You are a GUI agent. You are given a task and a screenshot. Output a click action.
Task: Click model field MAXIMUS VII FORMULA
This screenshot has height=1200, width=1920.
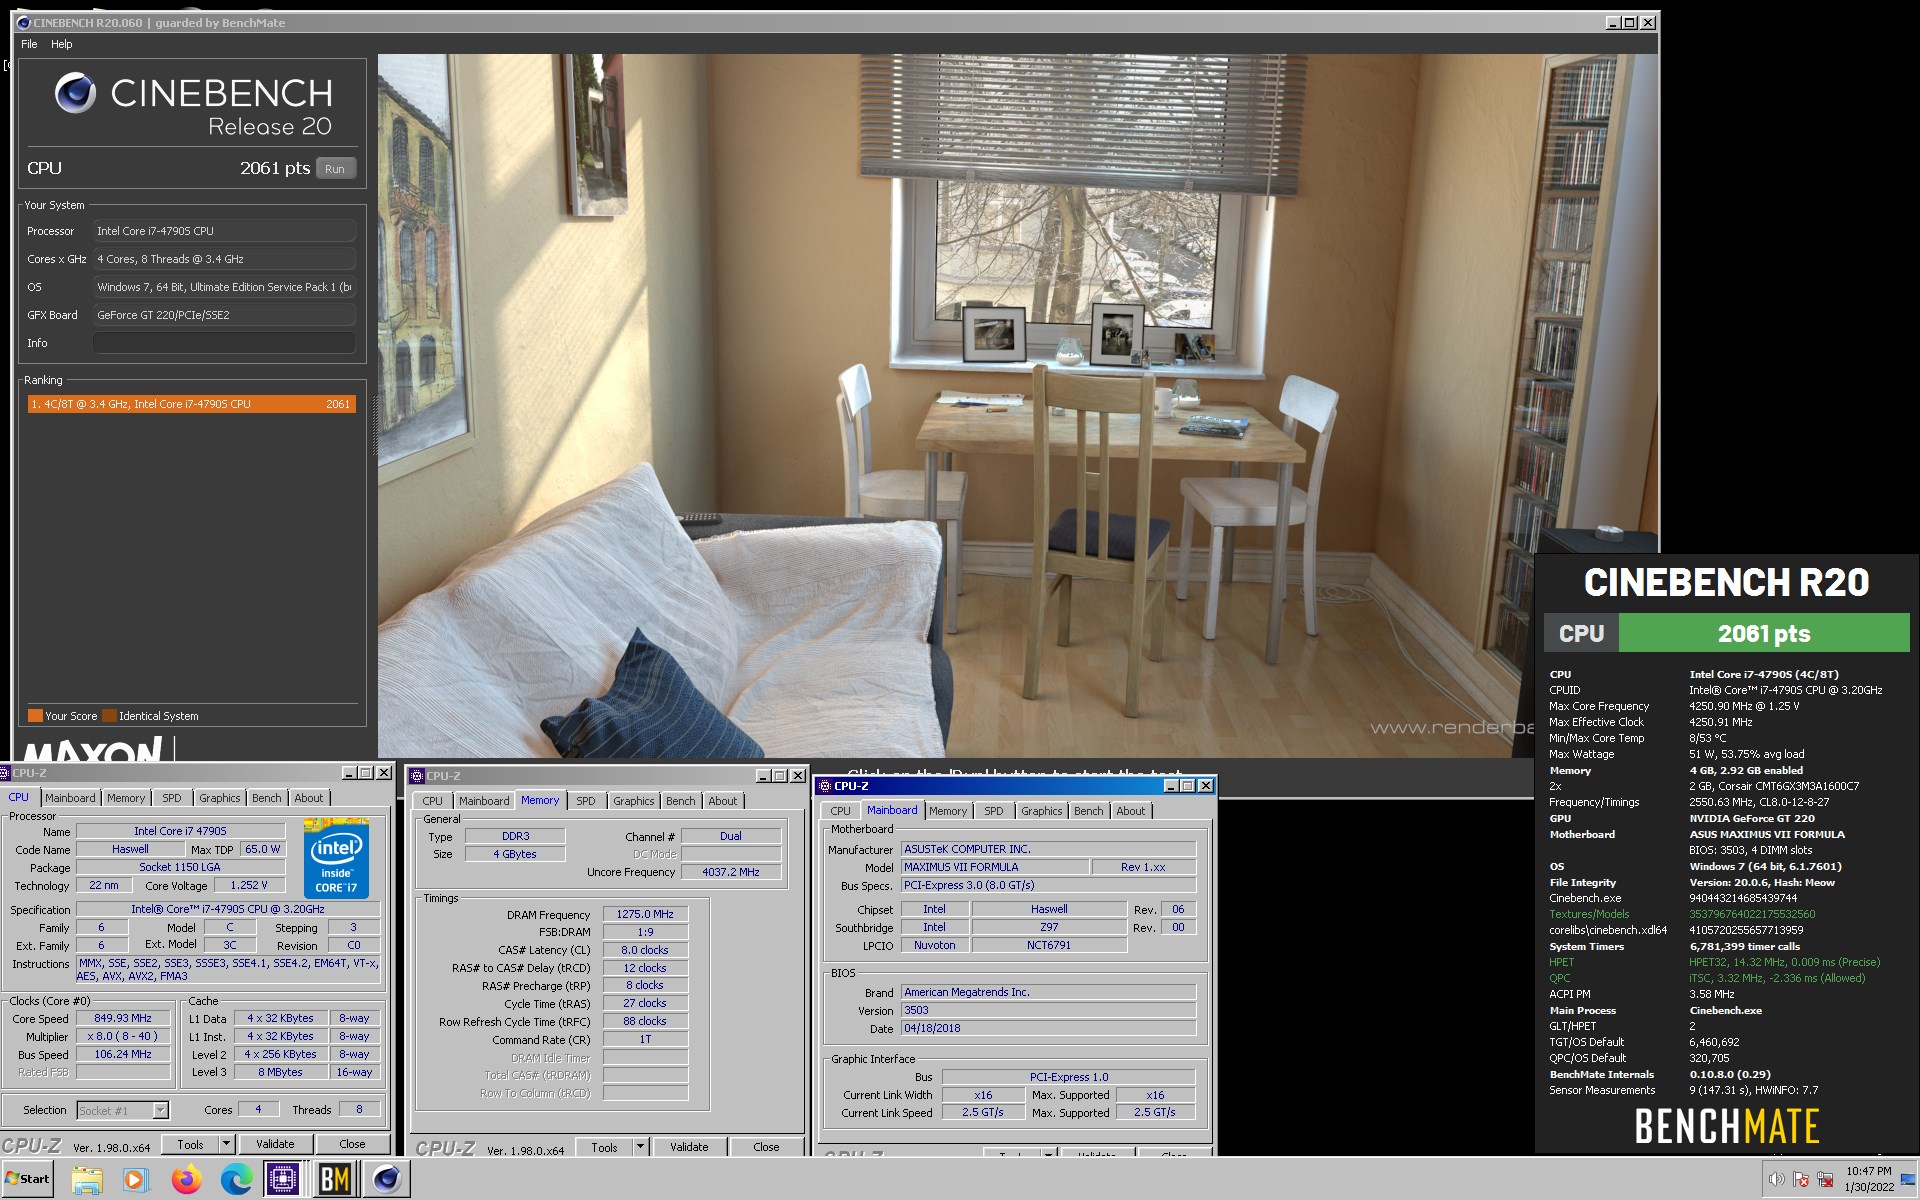(994, 867)
